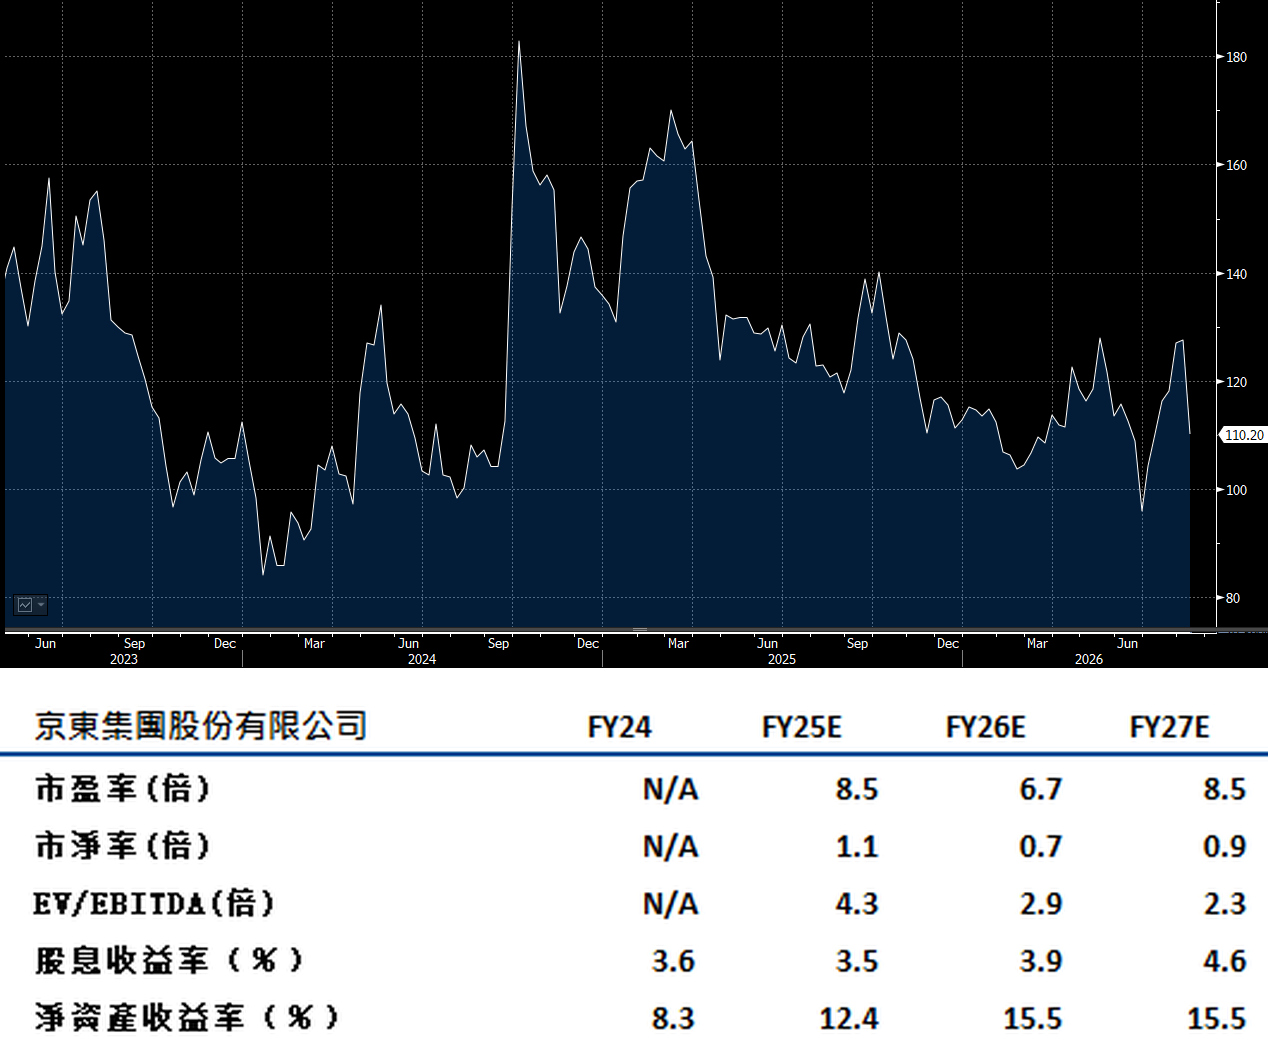Select FY26E 市淨率 value 0.7
This screenshot has height=1060, width=1268.
tap(1041, 847)
